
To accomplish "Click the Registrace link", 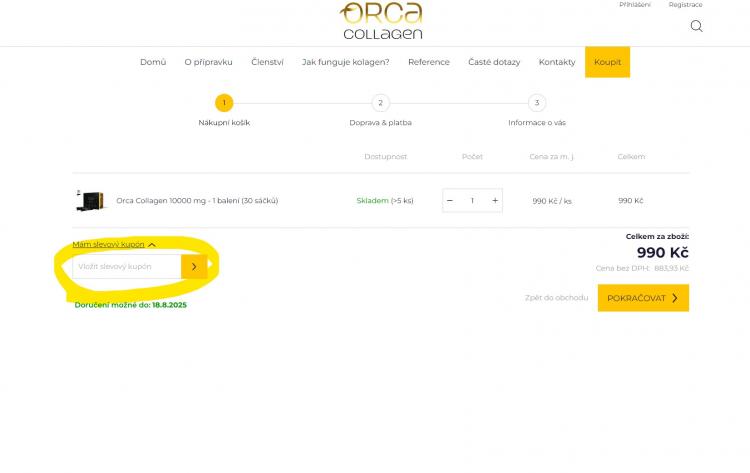I will pos(685,5).
